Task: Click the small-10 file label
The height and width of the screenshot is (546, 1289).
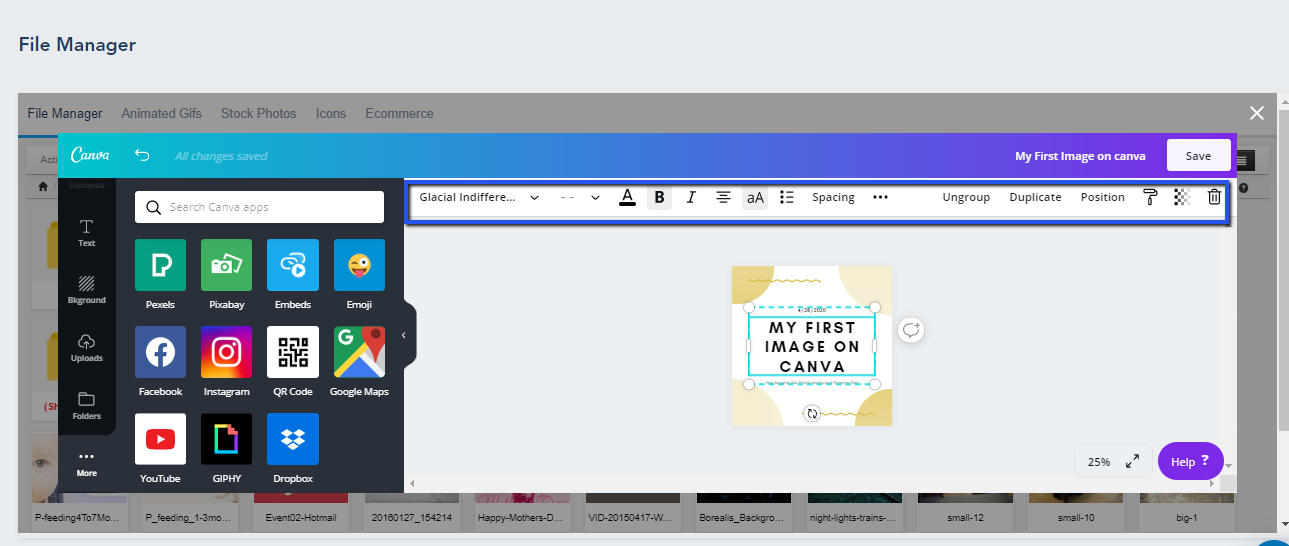Action: pos(1078,519)
